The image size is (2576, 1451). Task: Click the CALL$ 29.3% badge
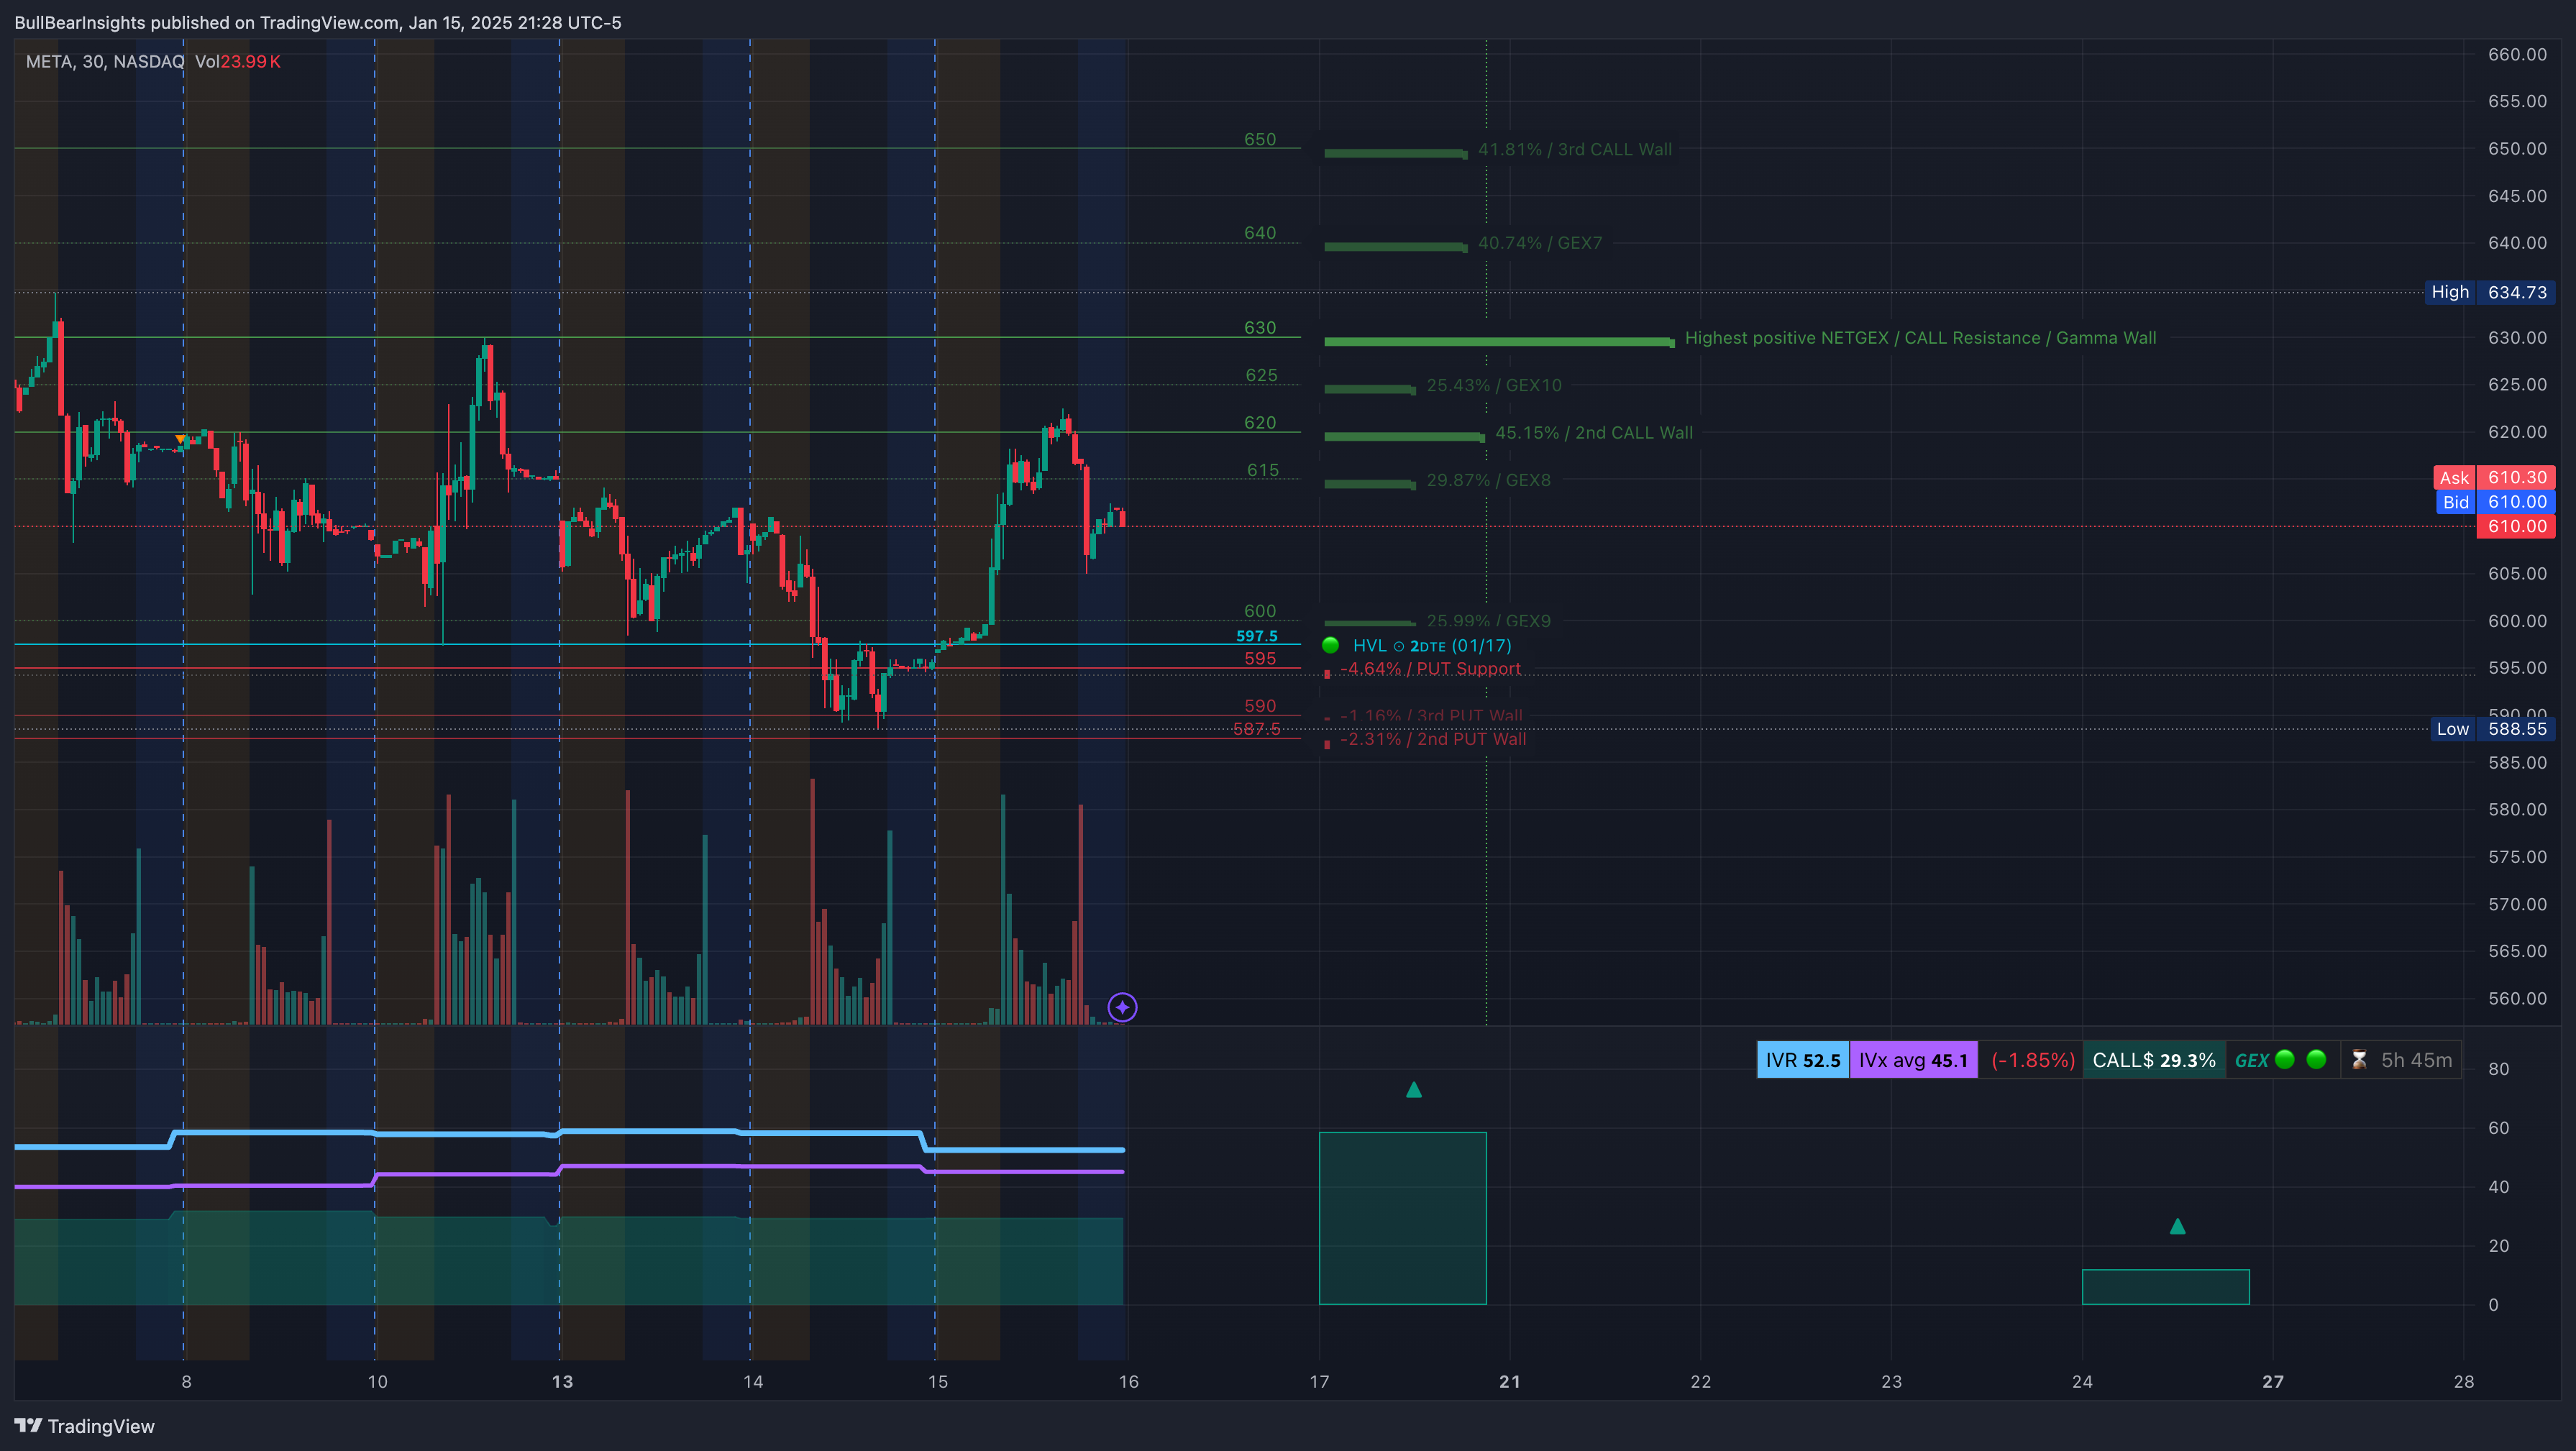pos(2154,1060)
